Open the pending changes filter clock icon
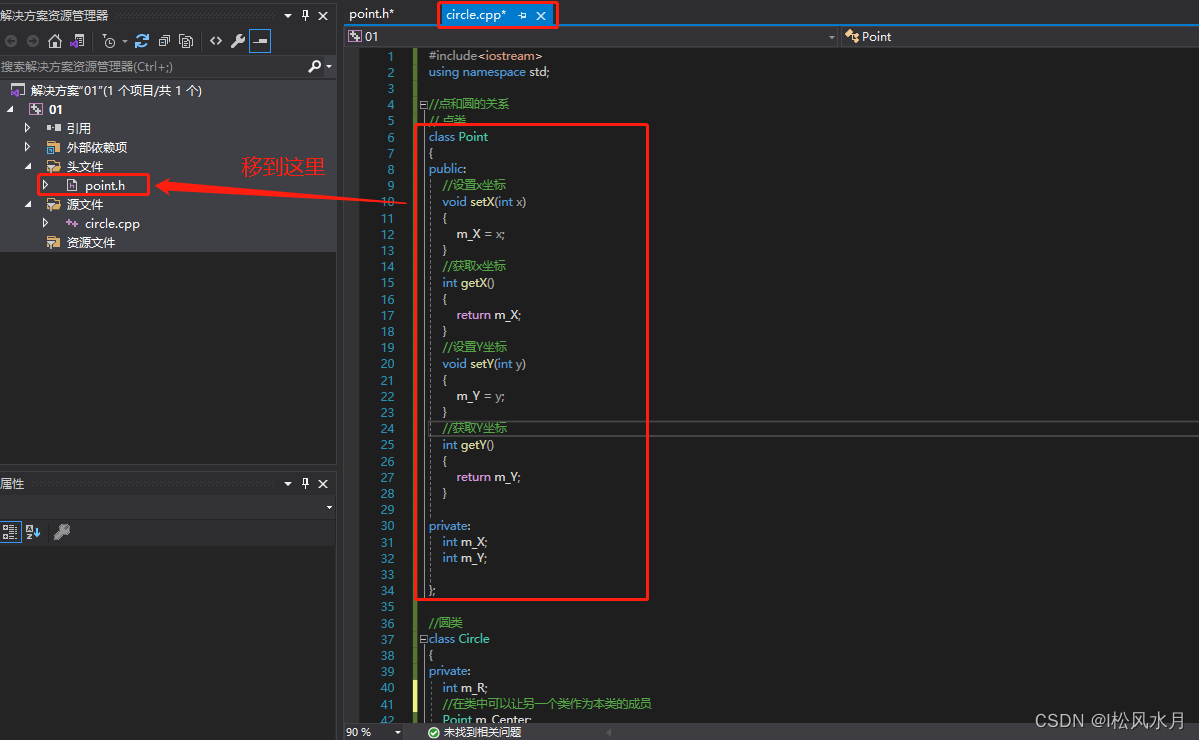The width and height of the screenshot is (1199, 740). (109, 41)
